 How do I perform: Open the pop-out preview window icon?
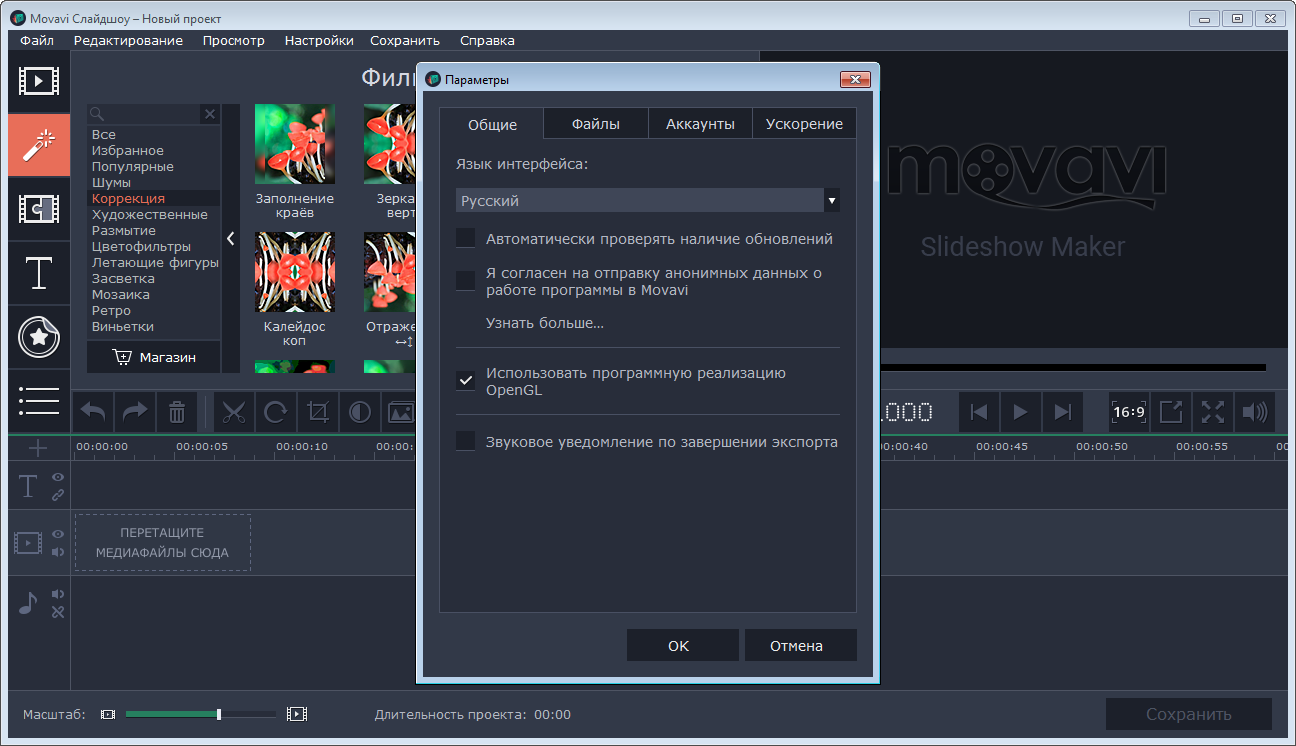(x=1171, y=412)
